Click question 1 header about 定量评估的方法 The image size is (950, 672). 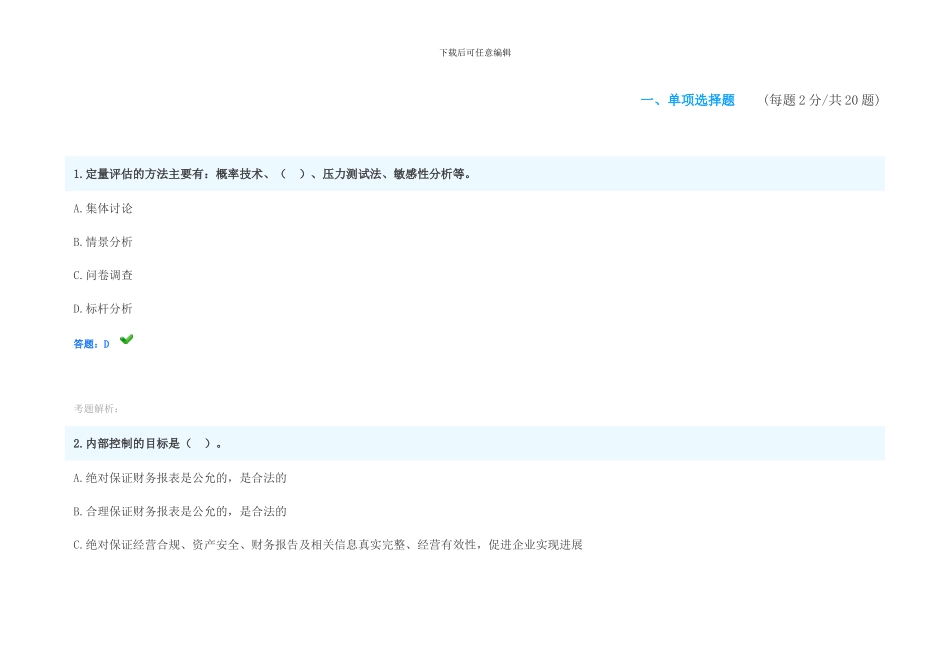pos(474,174)
